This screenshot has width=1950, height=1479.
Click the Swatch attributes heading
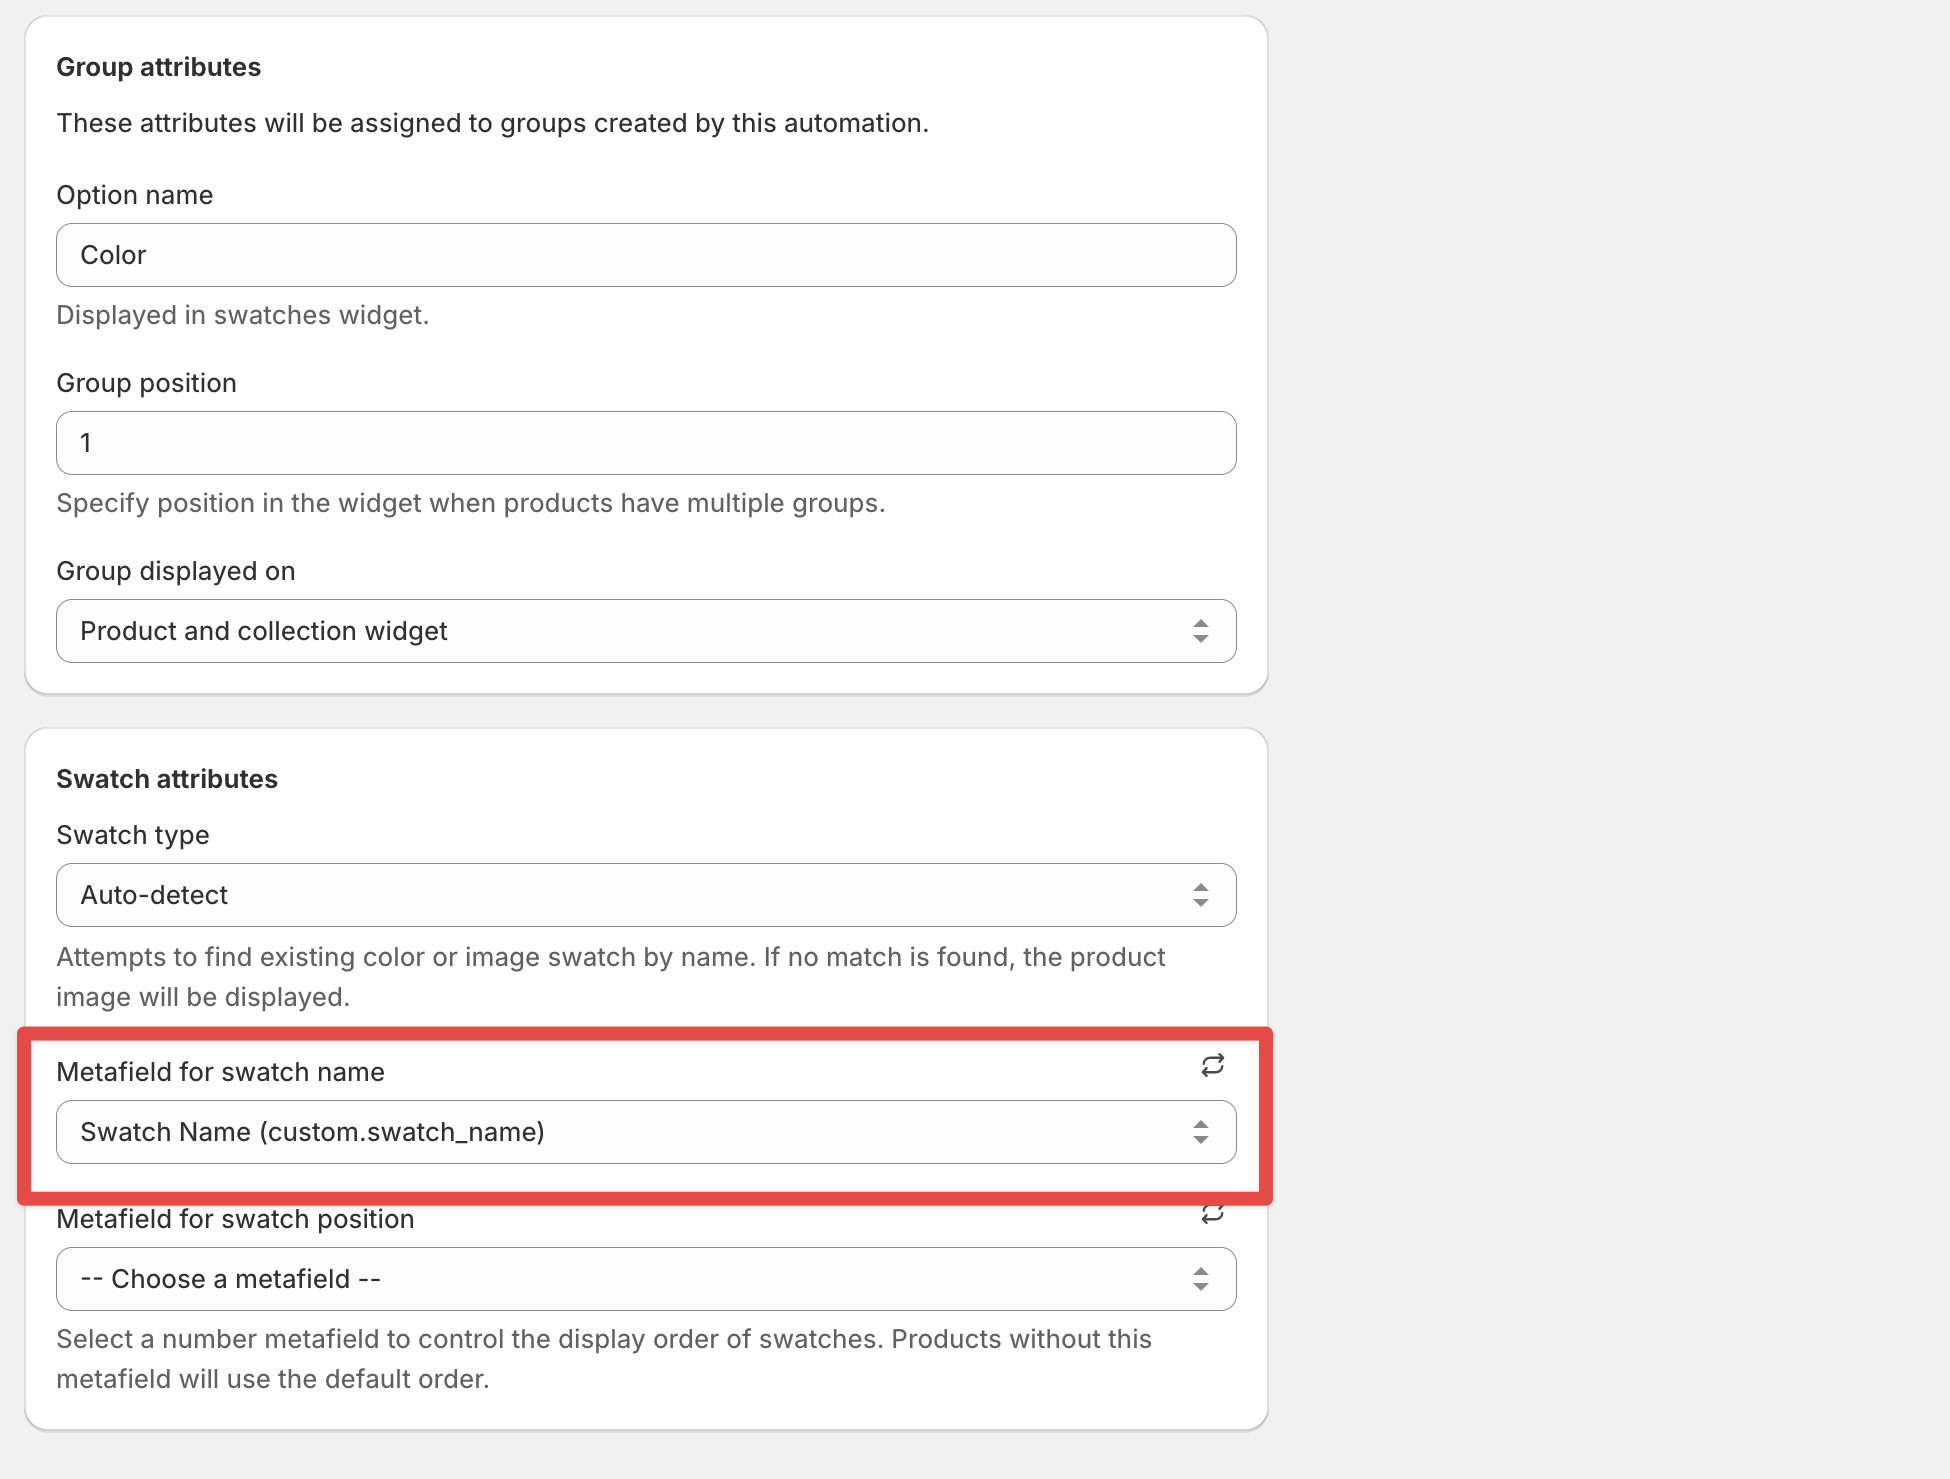(167, 779)
